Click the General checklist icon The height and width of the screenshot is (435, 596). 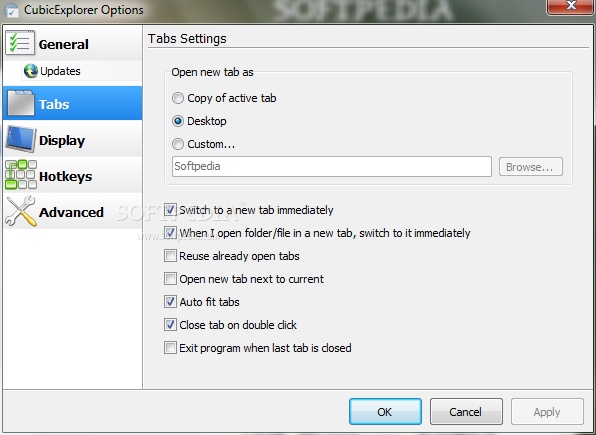pos(20,43)
